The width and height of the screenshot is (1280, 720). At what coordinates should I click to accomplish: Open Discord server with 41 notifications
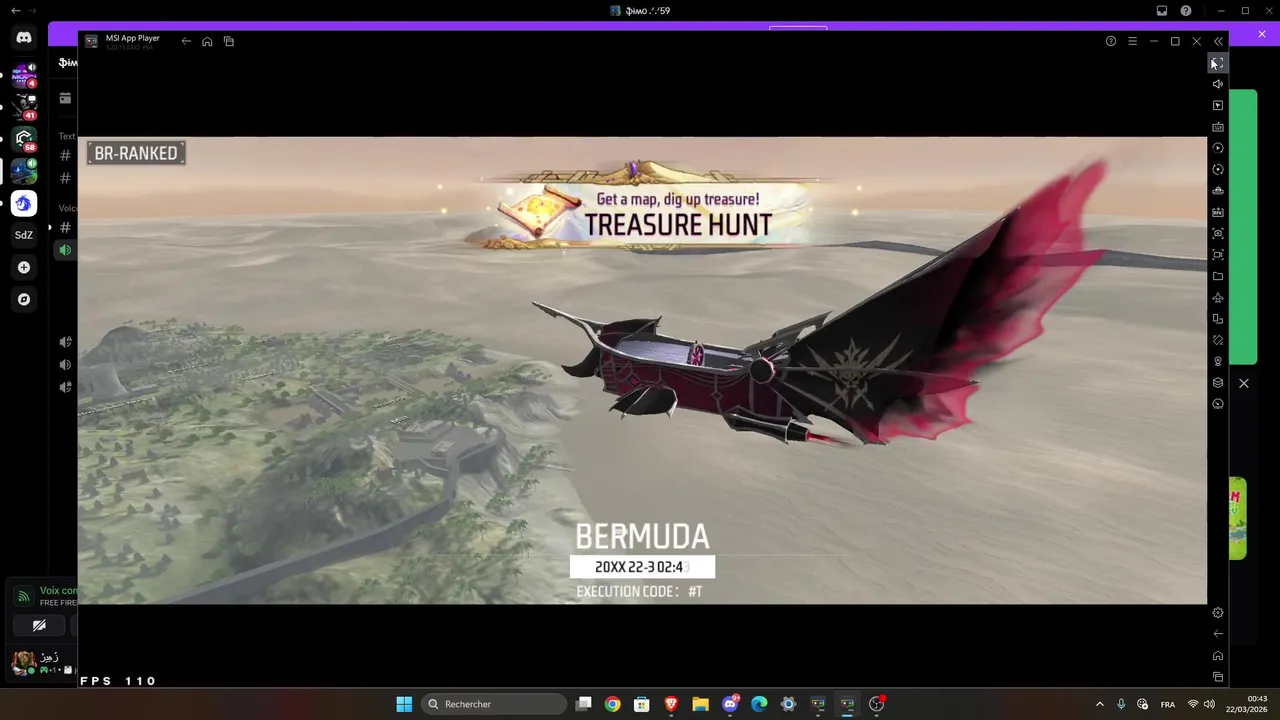pyautogui.click(x=24, y=107)
